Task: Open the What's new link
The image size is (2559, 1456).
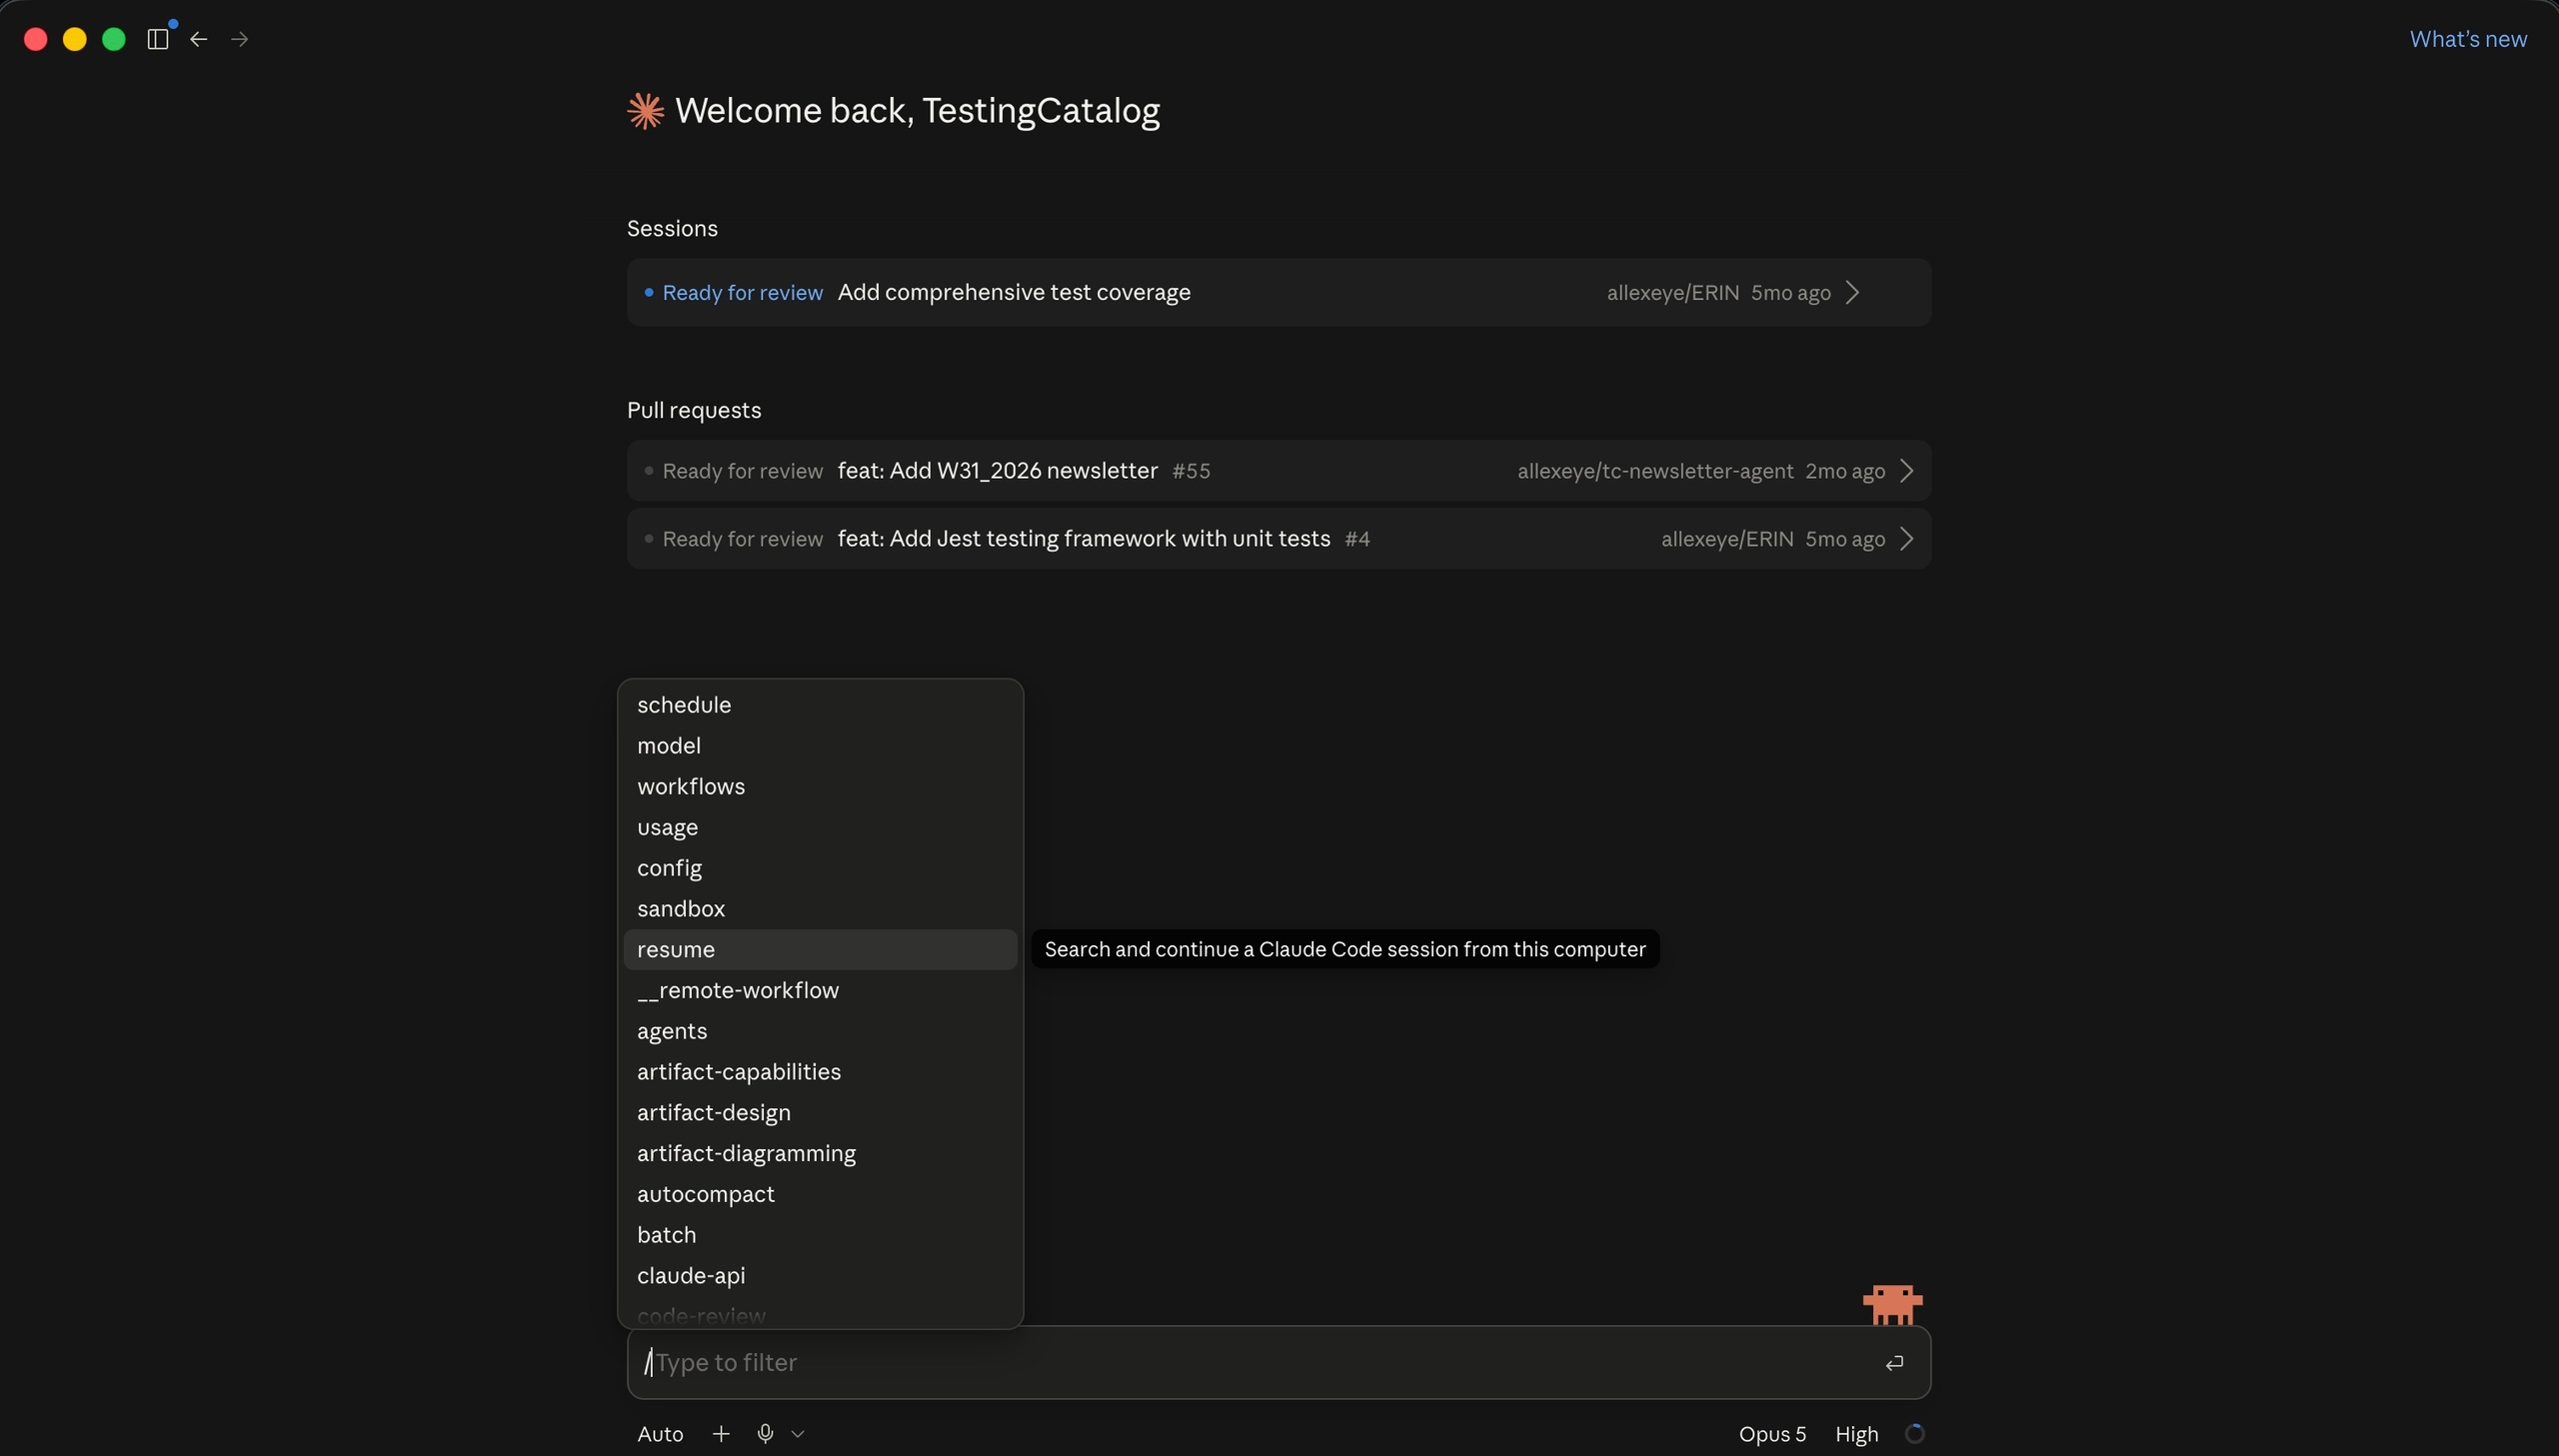Action: click(x=2467, y=39)
